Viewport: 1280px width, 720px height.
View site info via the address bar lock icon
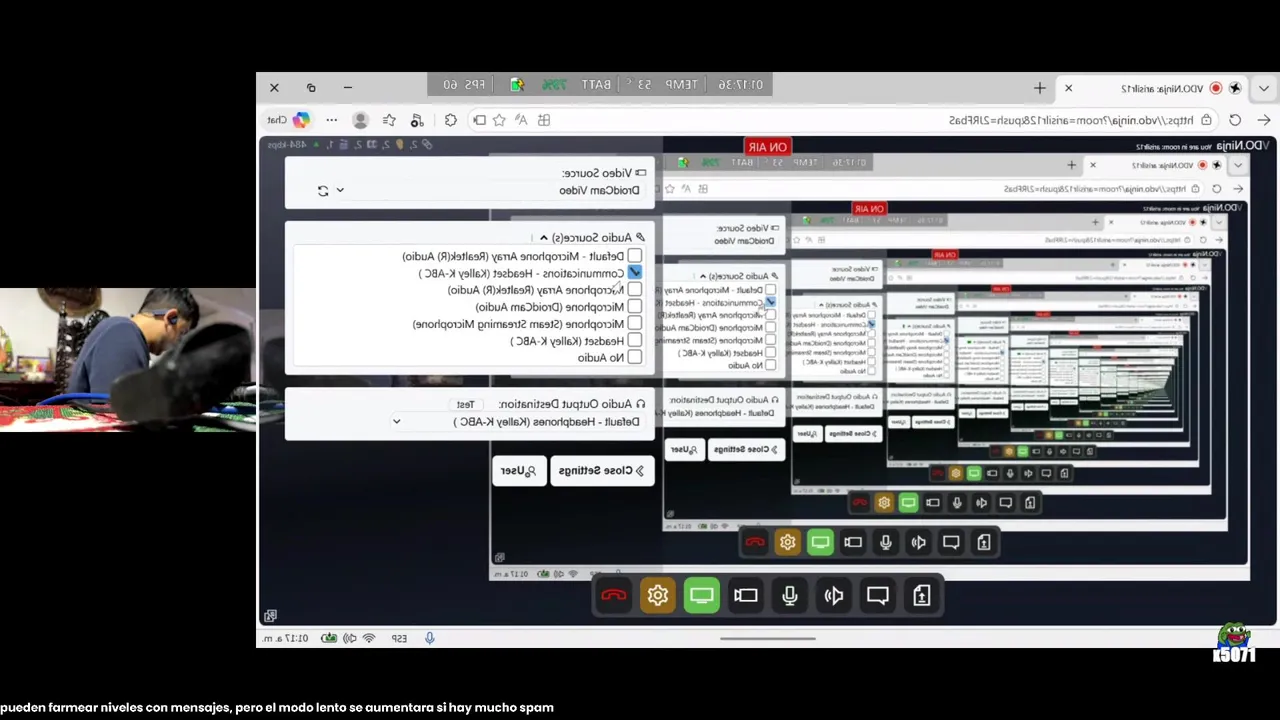[x=1206, y=120]
